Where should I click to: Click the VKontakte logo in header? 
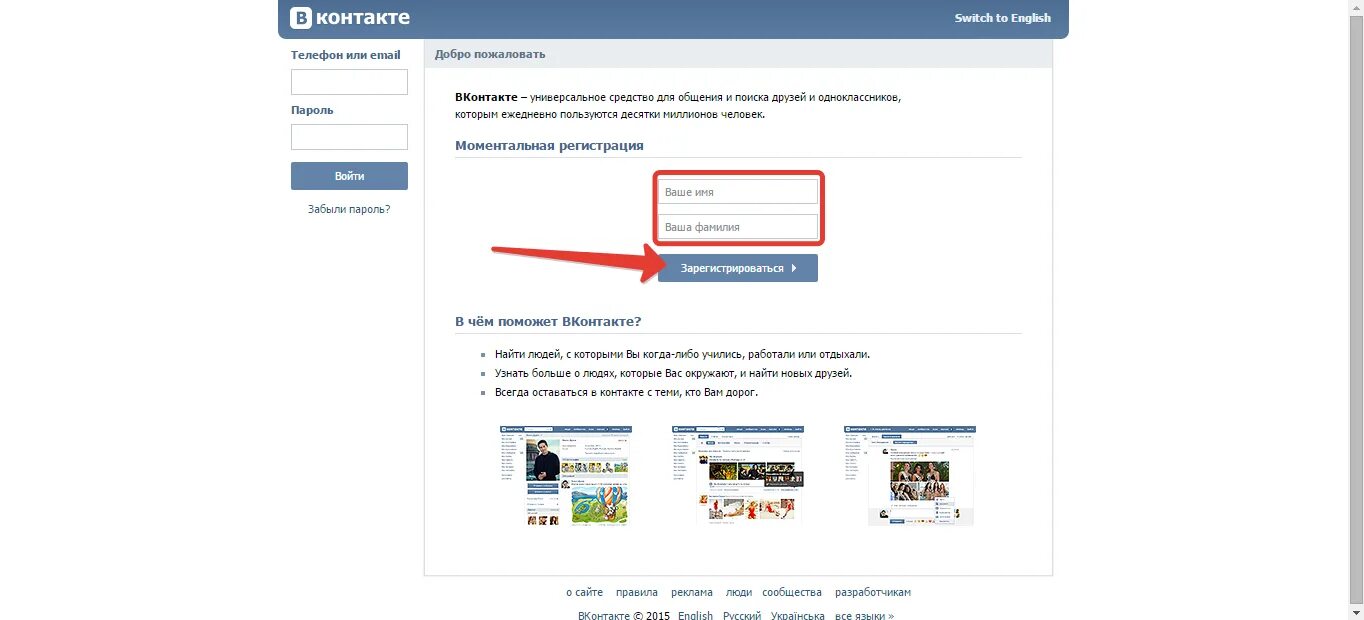350,18
